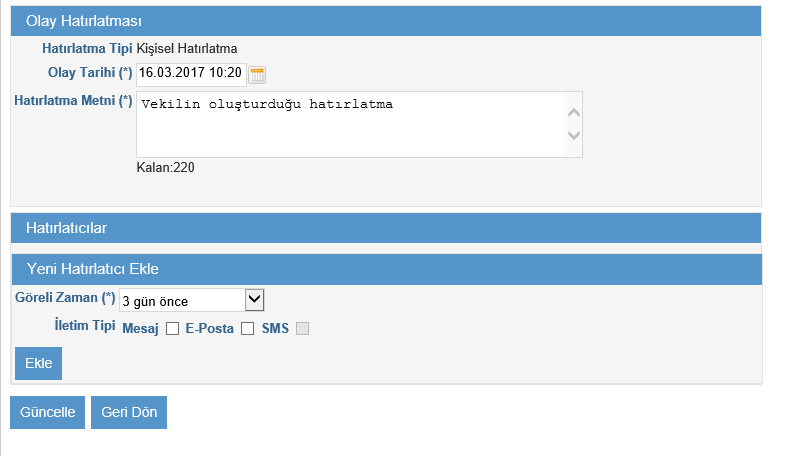Toggle the SMS checkbox

tap(302, 329)
